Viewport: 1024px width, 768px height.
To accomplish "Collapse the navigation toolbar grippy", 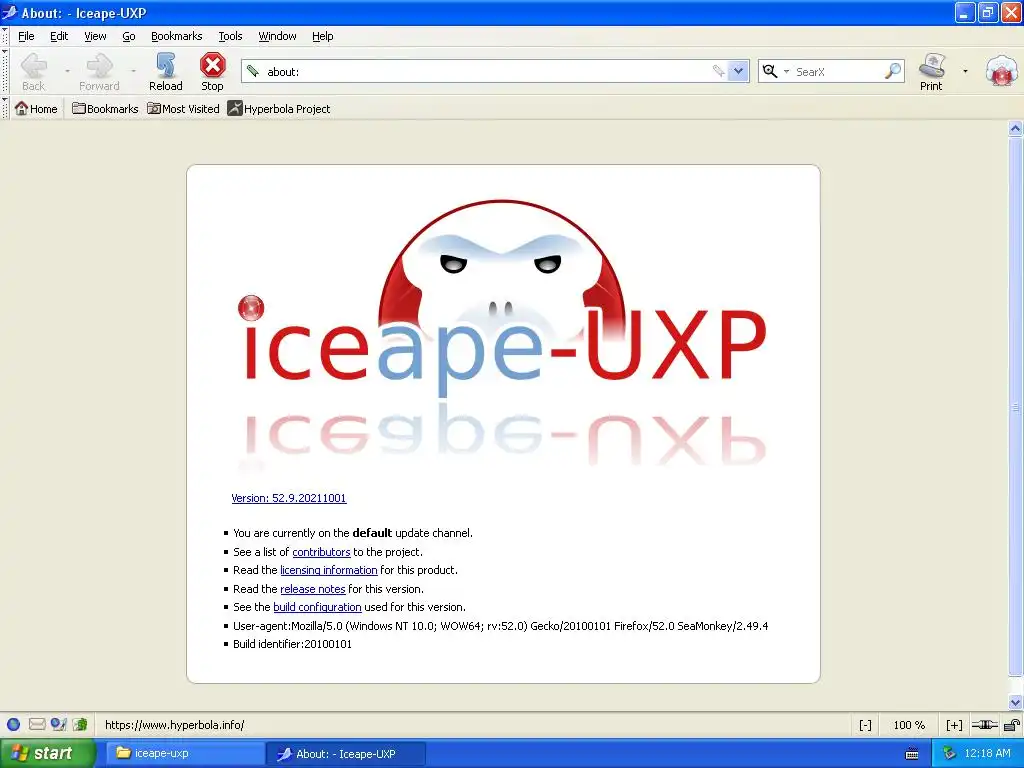I will tap(5, 72).
